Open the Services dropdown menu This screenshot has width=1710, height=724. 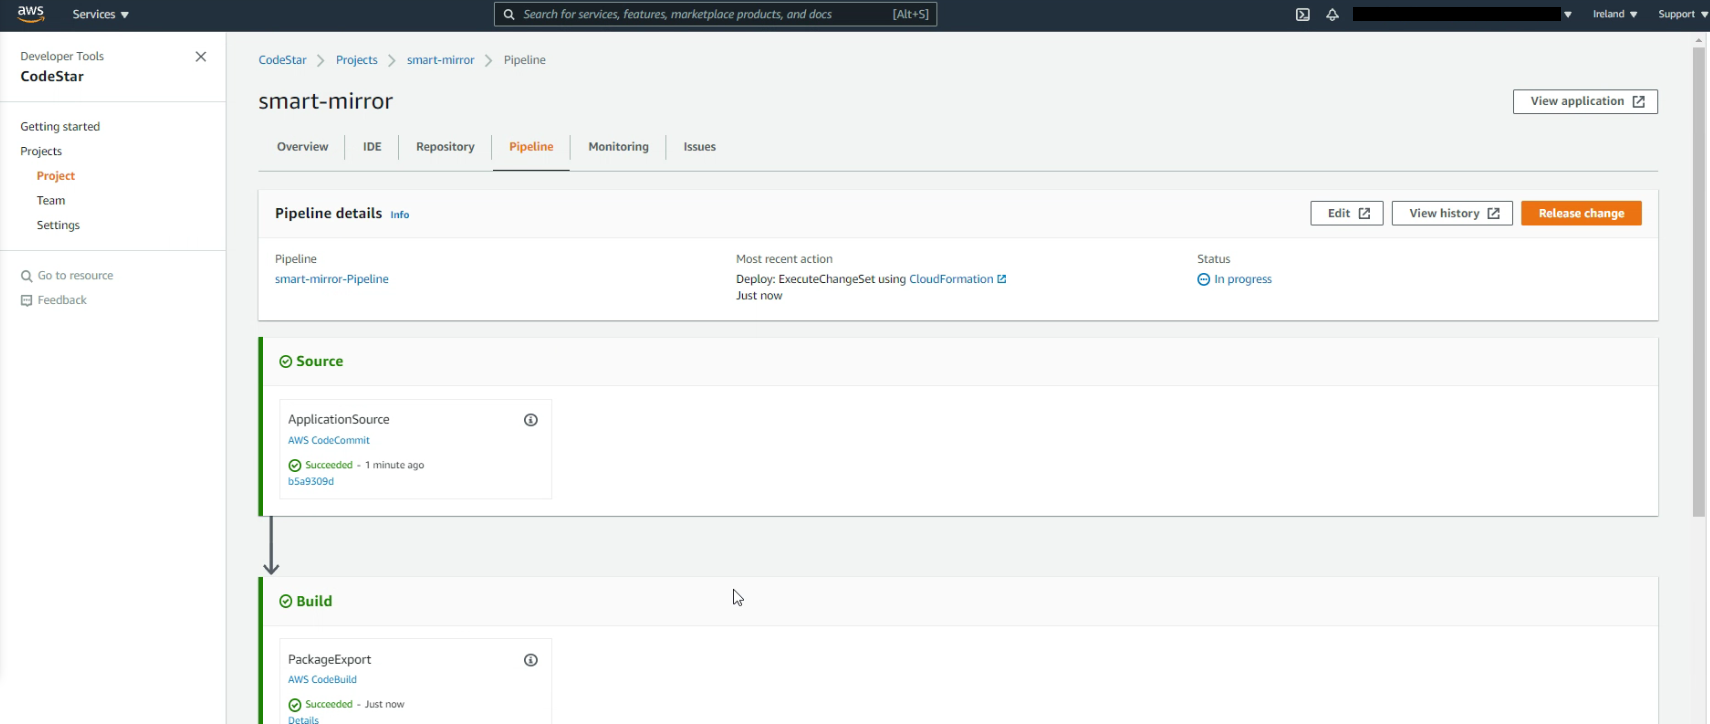click(100, 14)
